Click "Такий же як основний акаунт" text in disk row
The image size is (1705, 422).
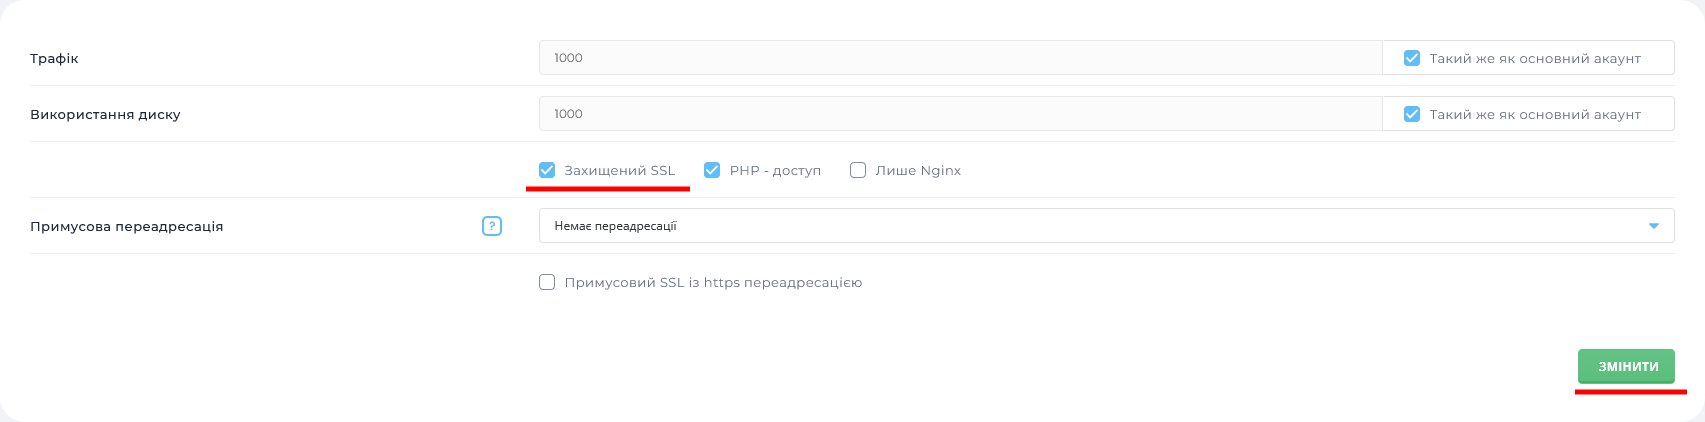1535,114
